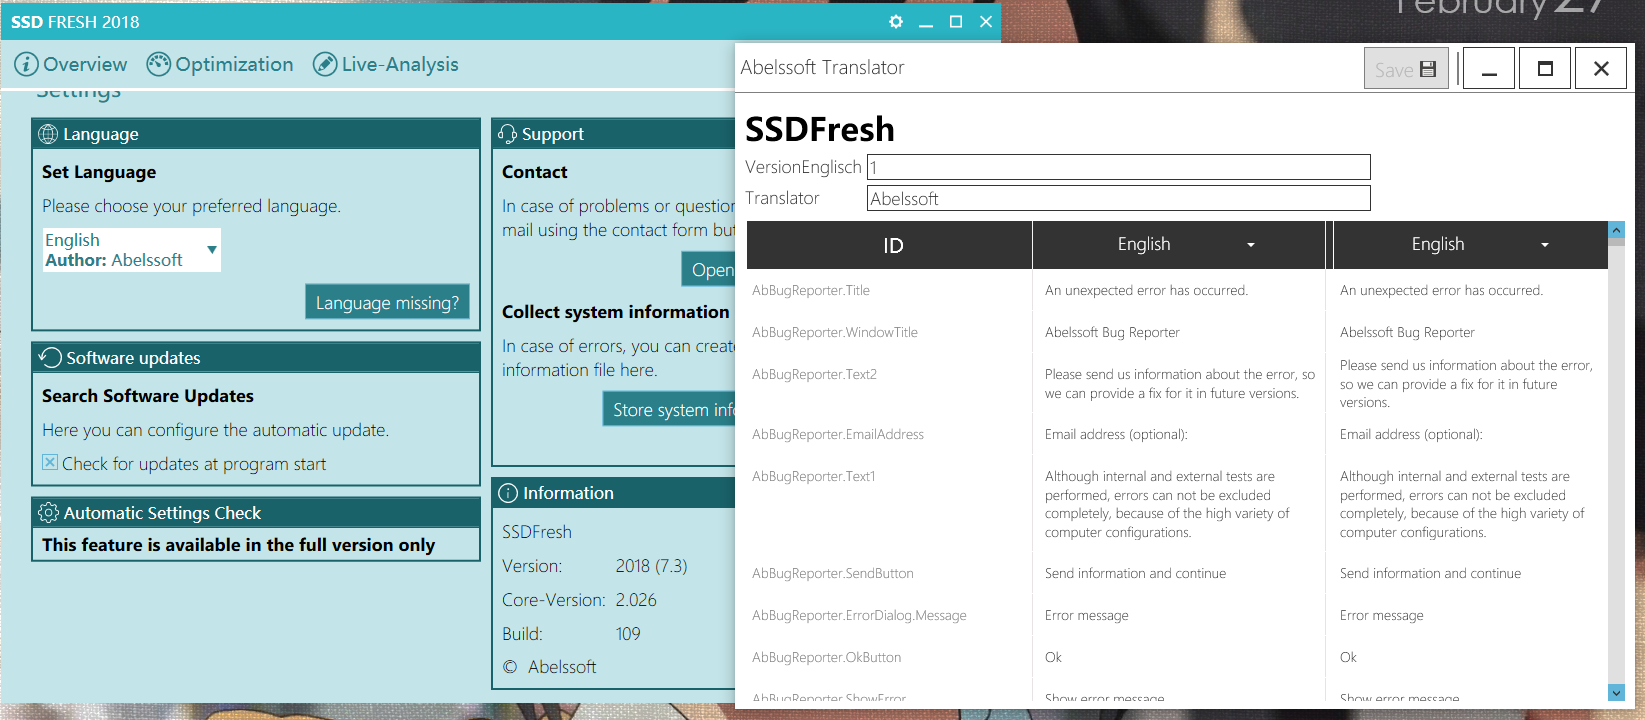The width and height of the screenshot is (1645, 720).
Task: Click second column 'Error message' cell
Action: click(x=1382, y=616)
